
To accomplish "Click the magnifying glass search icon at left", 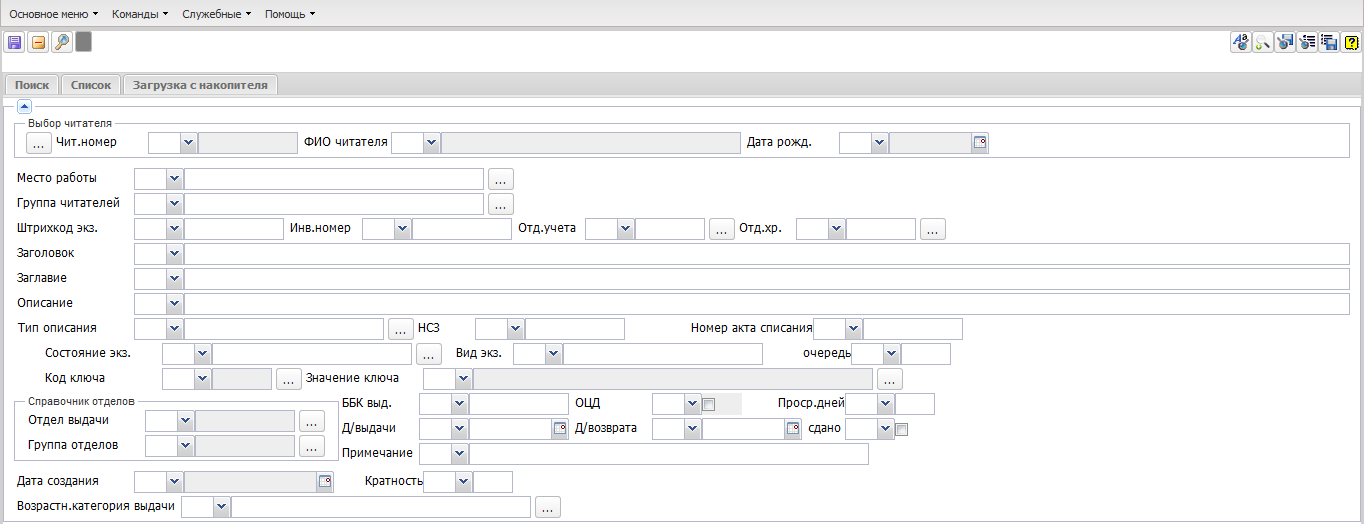I will point(61,42).
